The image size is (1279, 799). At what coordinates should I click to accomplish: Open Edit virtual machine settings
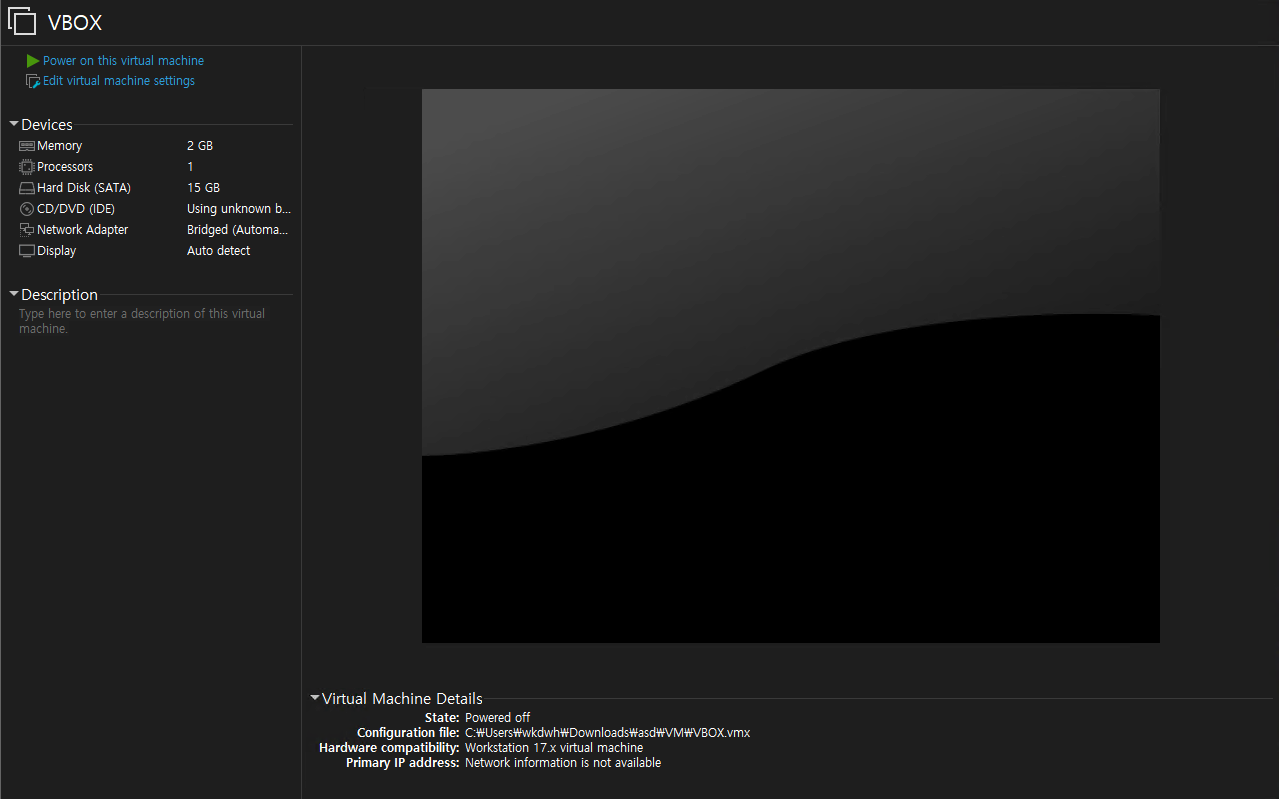pos(119,81)
